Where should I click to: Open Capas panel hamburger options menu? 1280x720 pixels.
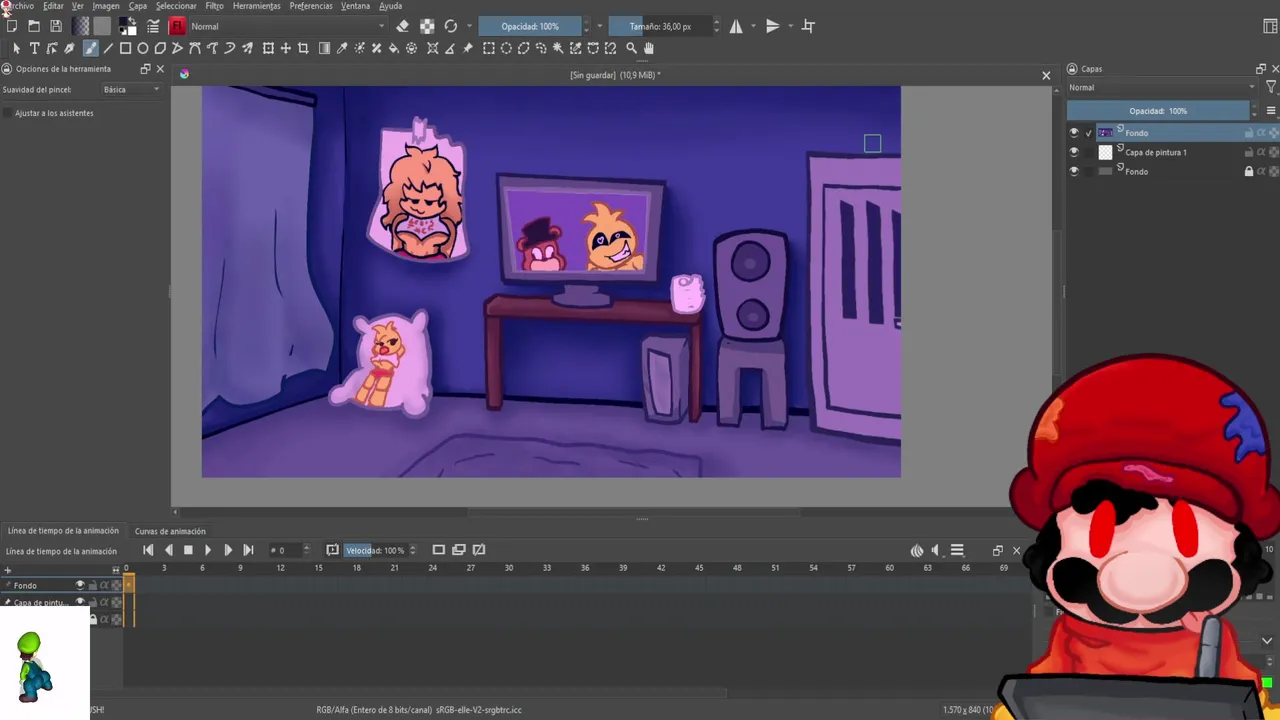(1271, 111)
